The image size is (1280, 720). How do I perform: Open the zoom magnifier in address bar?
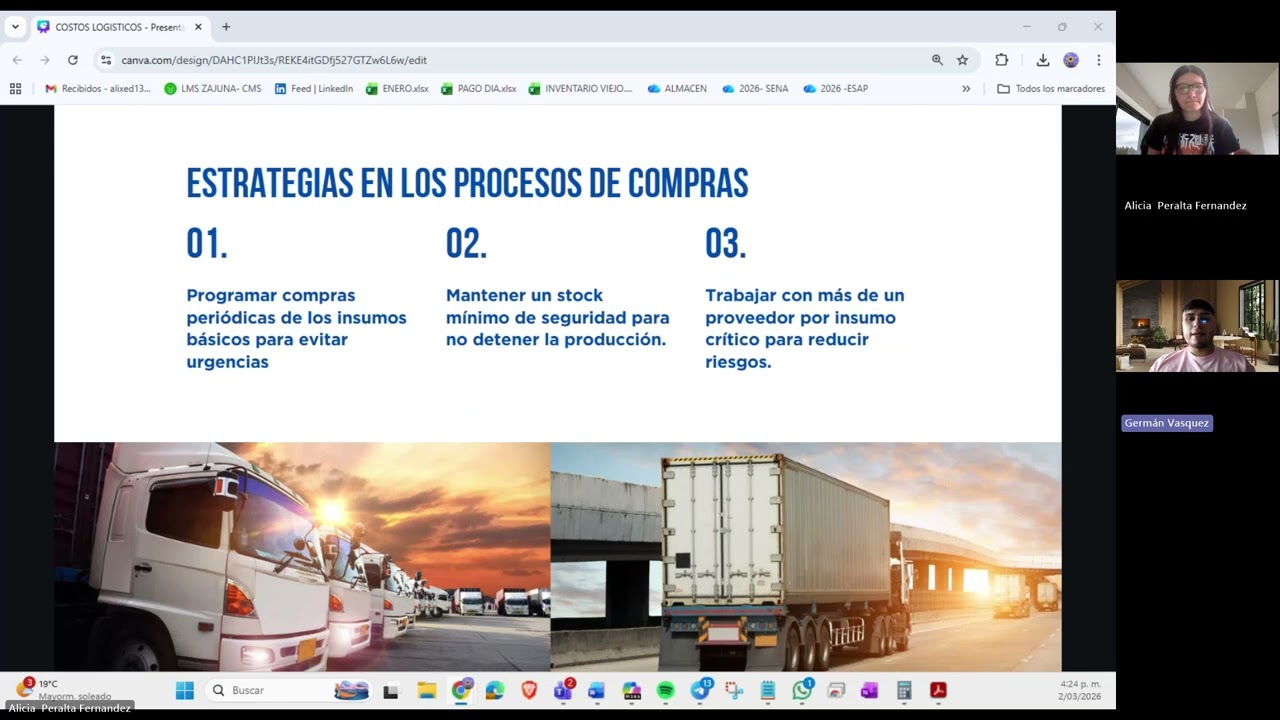click(937, 60)
